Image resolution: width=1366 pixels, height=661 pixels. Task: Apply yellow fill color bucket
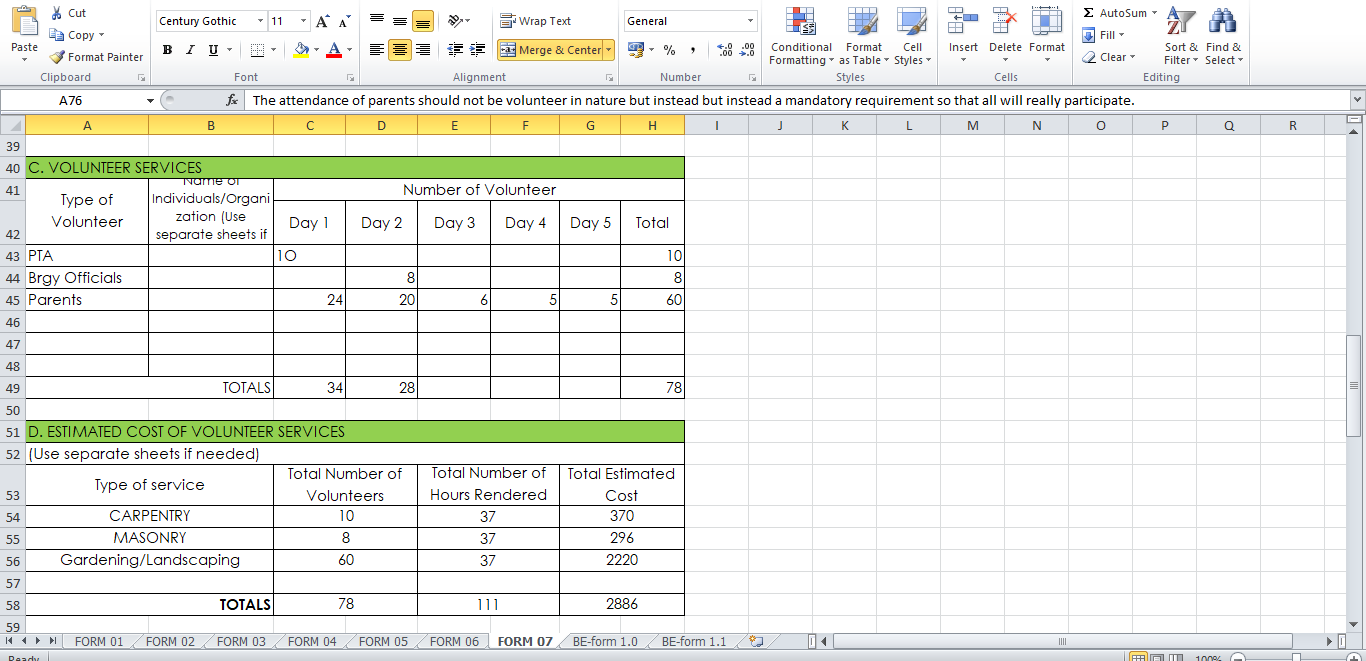(302, 50)
